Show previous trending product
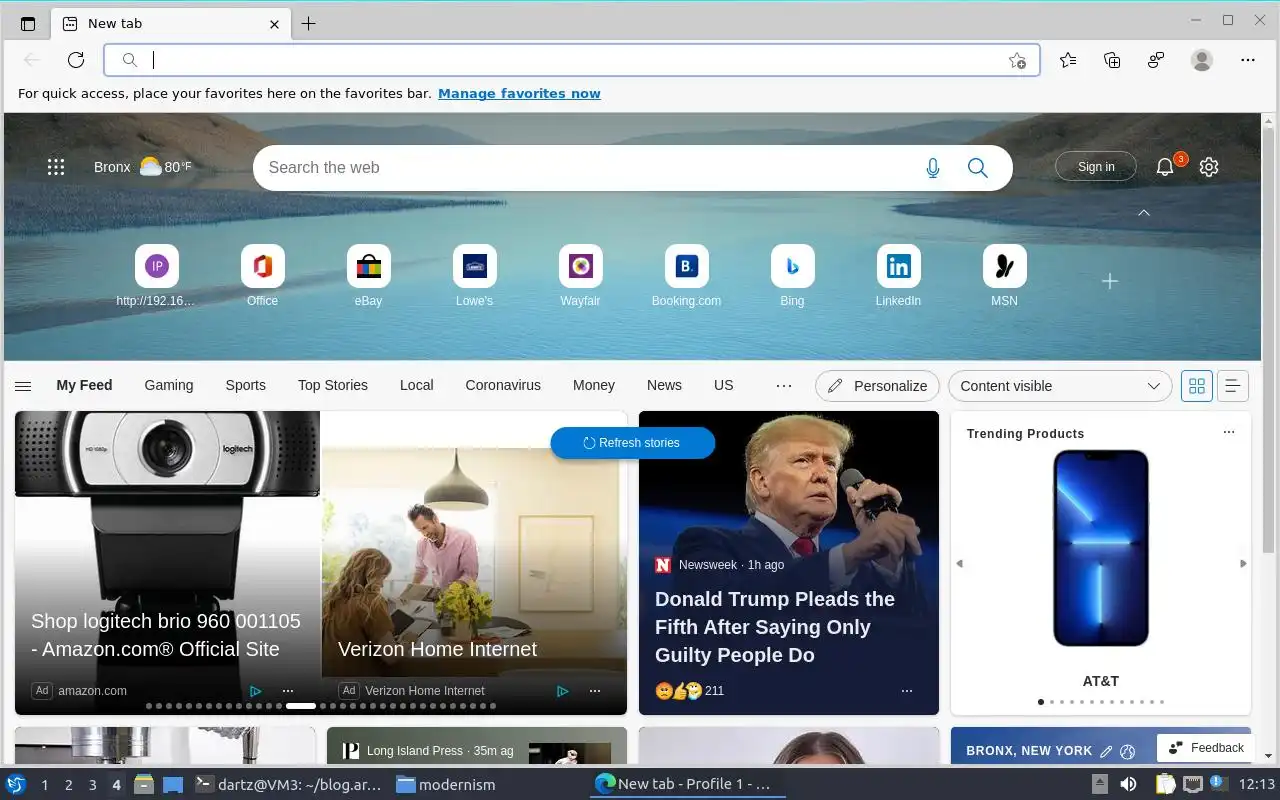 click(959, 564)
